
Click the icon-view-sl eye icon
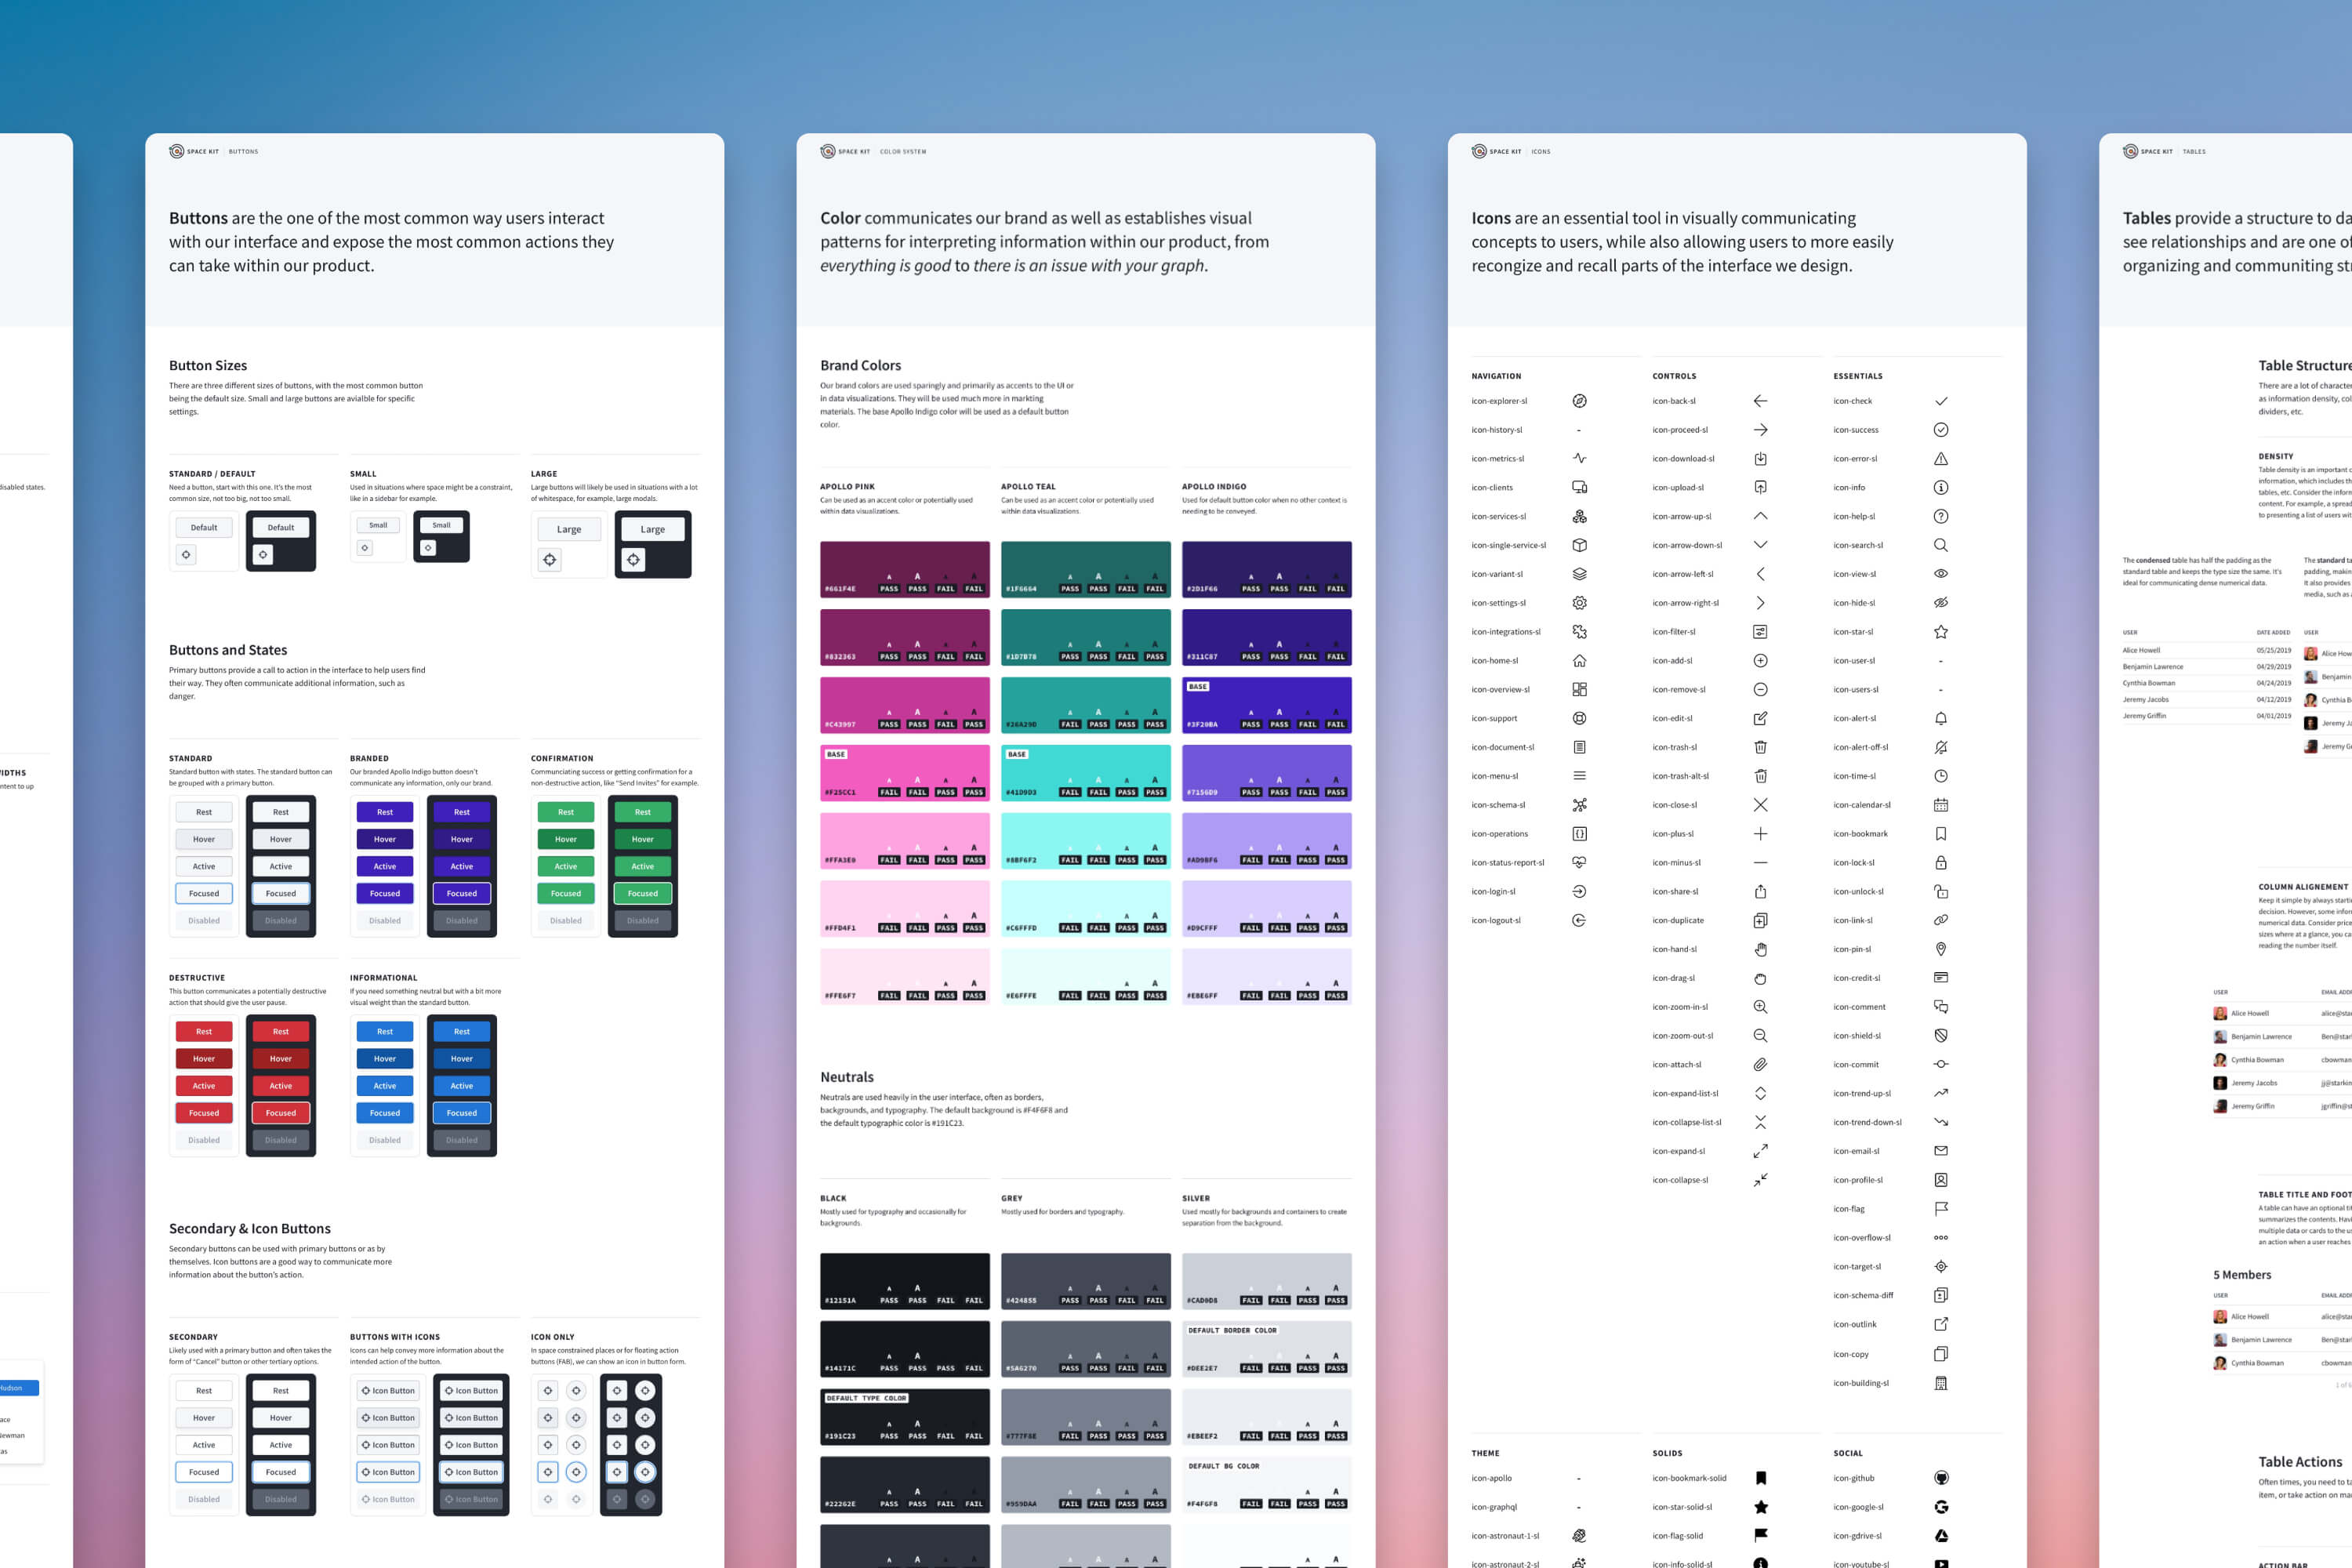coord(1940,574)
